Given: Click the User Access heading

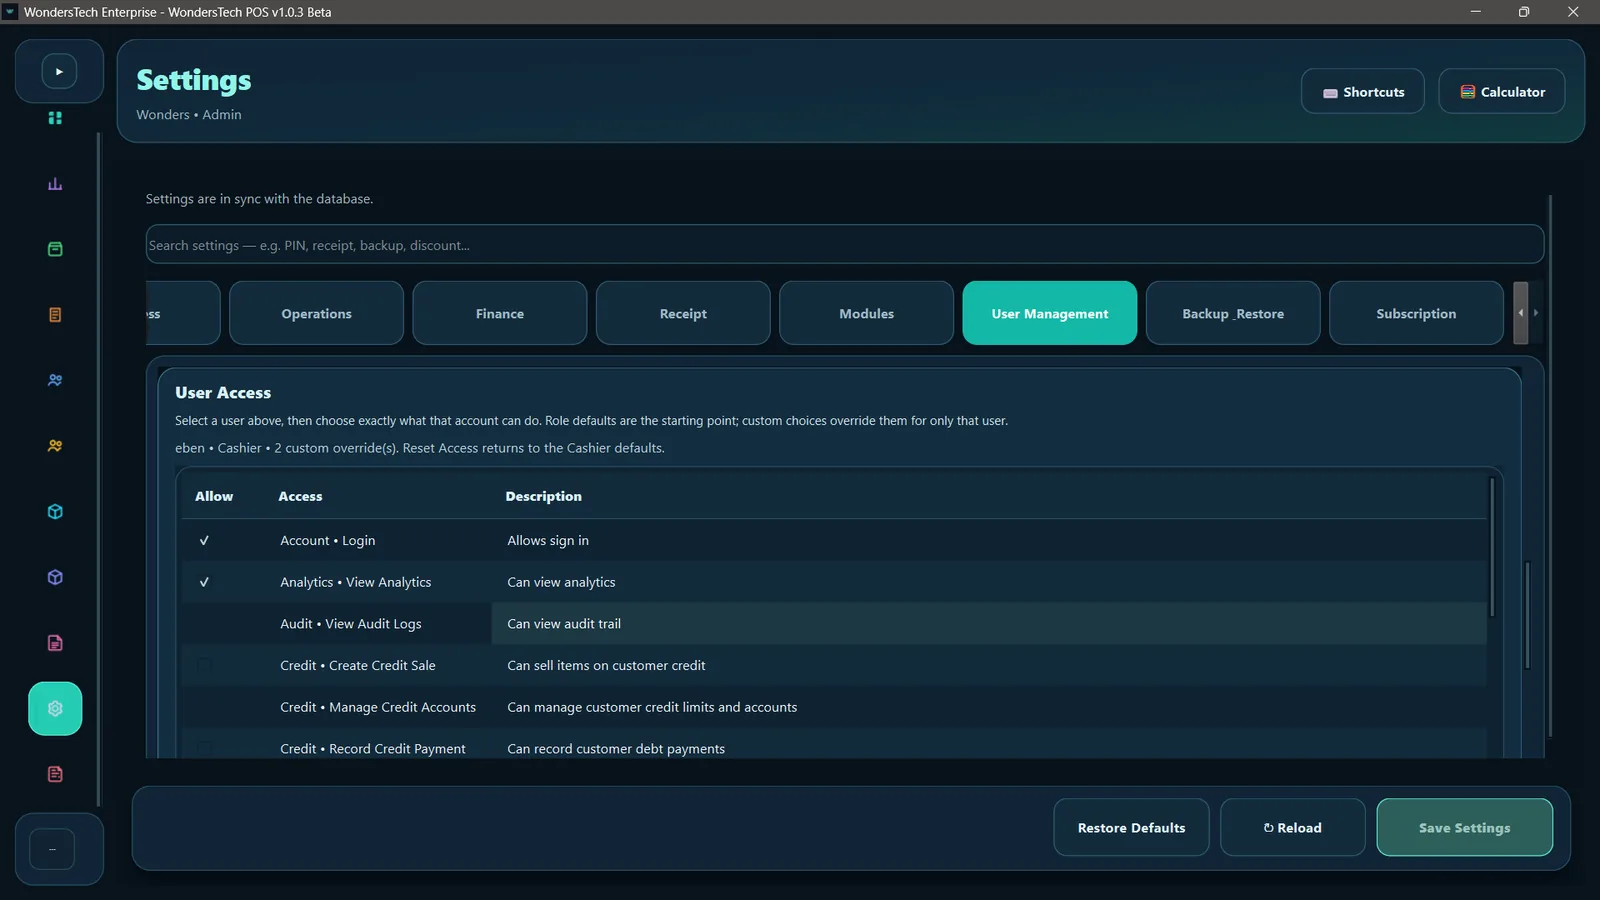Looking at the screenshot, I should pyautogui.click(x=223, y=393).
